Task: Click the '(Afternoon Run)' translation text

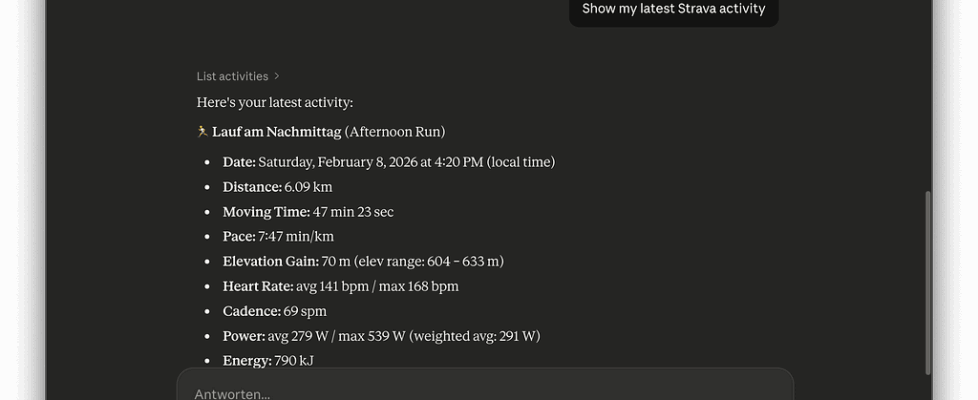Action: (395, 132)
